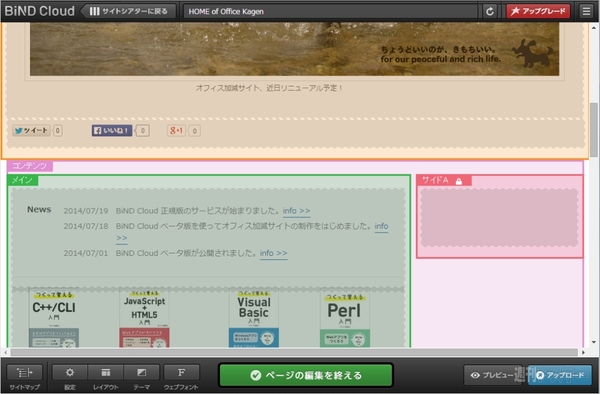Screen dimensions: 600x394
Task: Click the Google +1 button
Action: (x=176, y=130)
